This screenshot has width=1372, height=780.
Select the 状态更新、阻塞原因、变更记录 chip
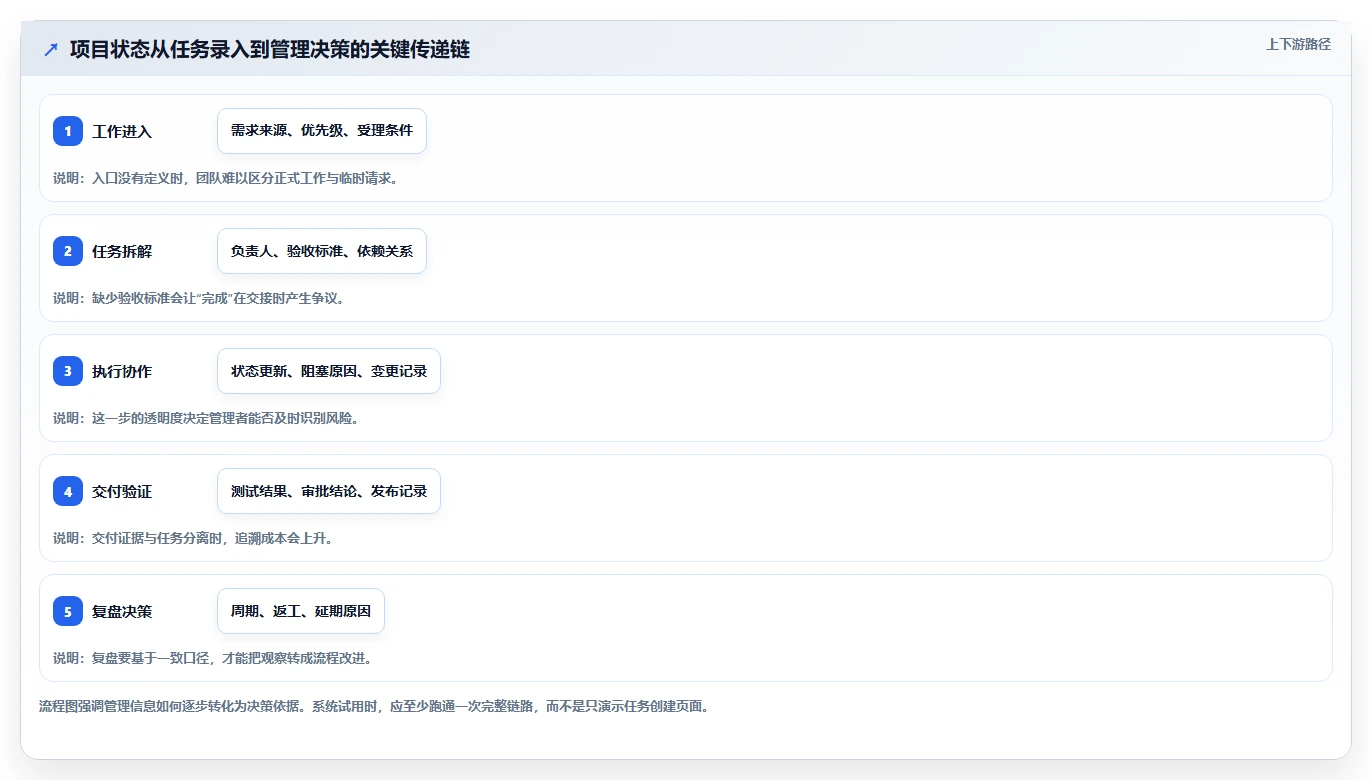[329, 371]
